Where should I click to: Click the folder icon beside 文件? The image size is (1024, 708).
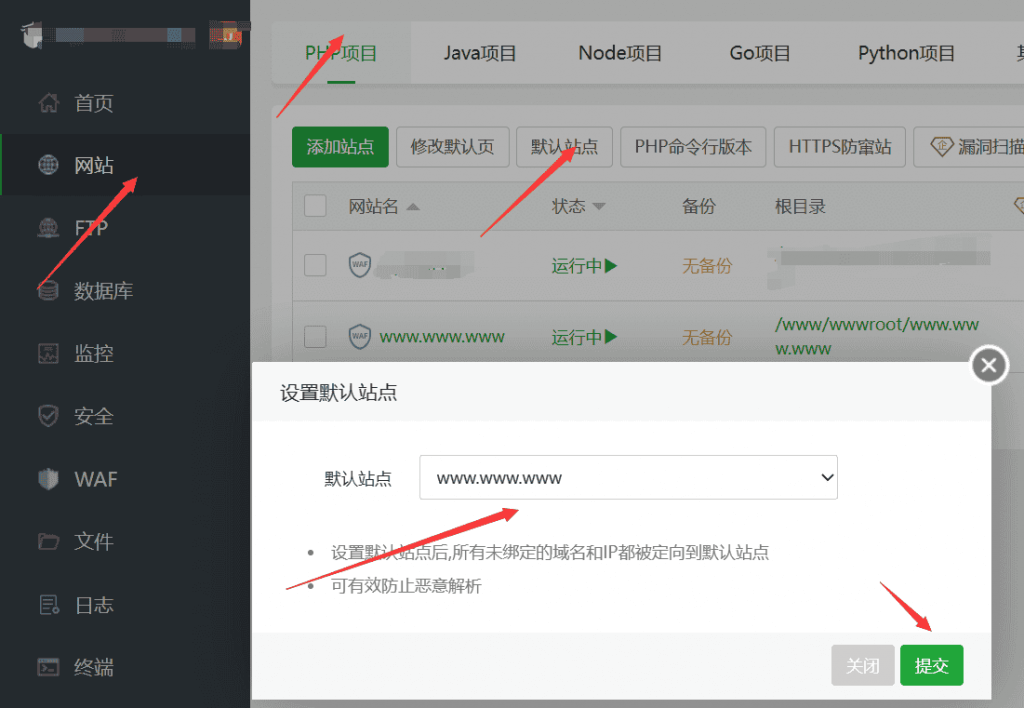(x=48, y=541)
